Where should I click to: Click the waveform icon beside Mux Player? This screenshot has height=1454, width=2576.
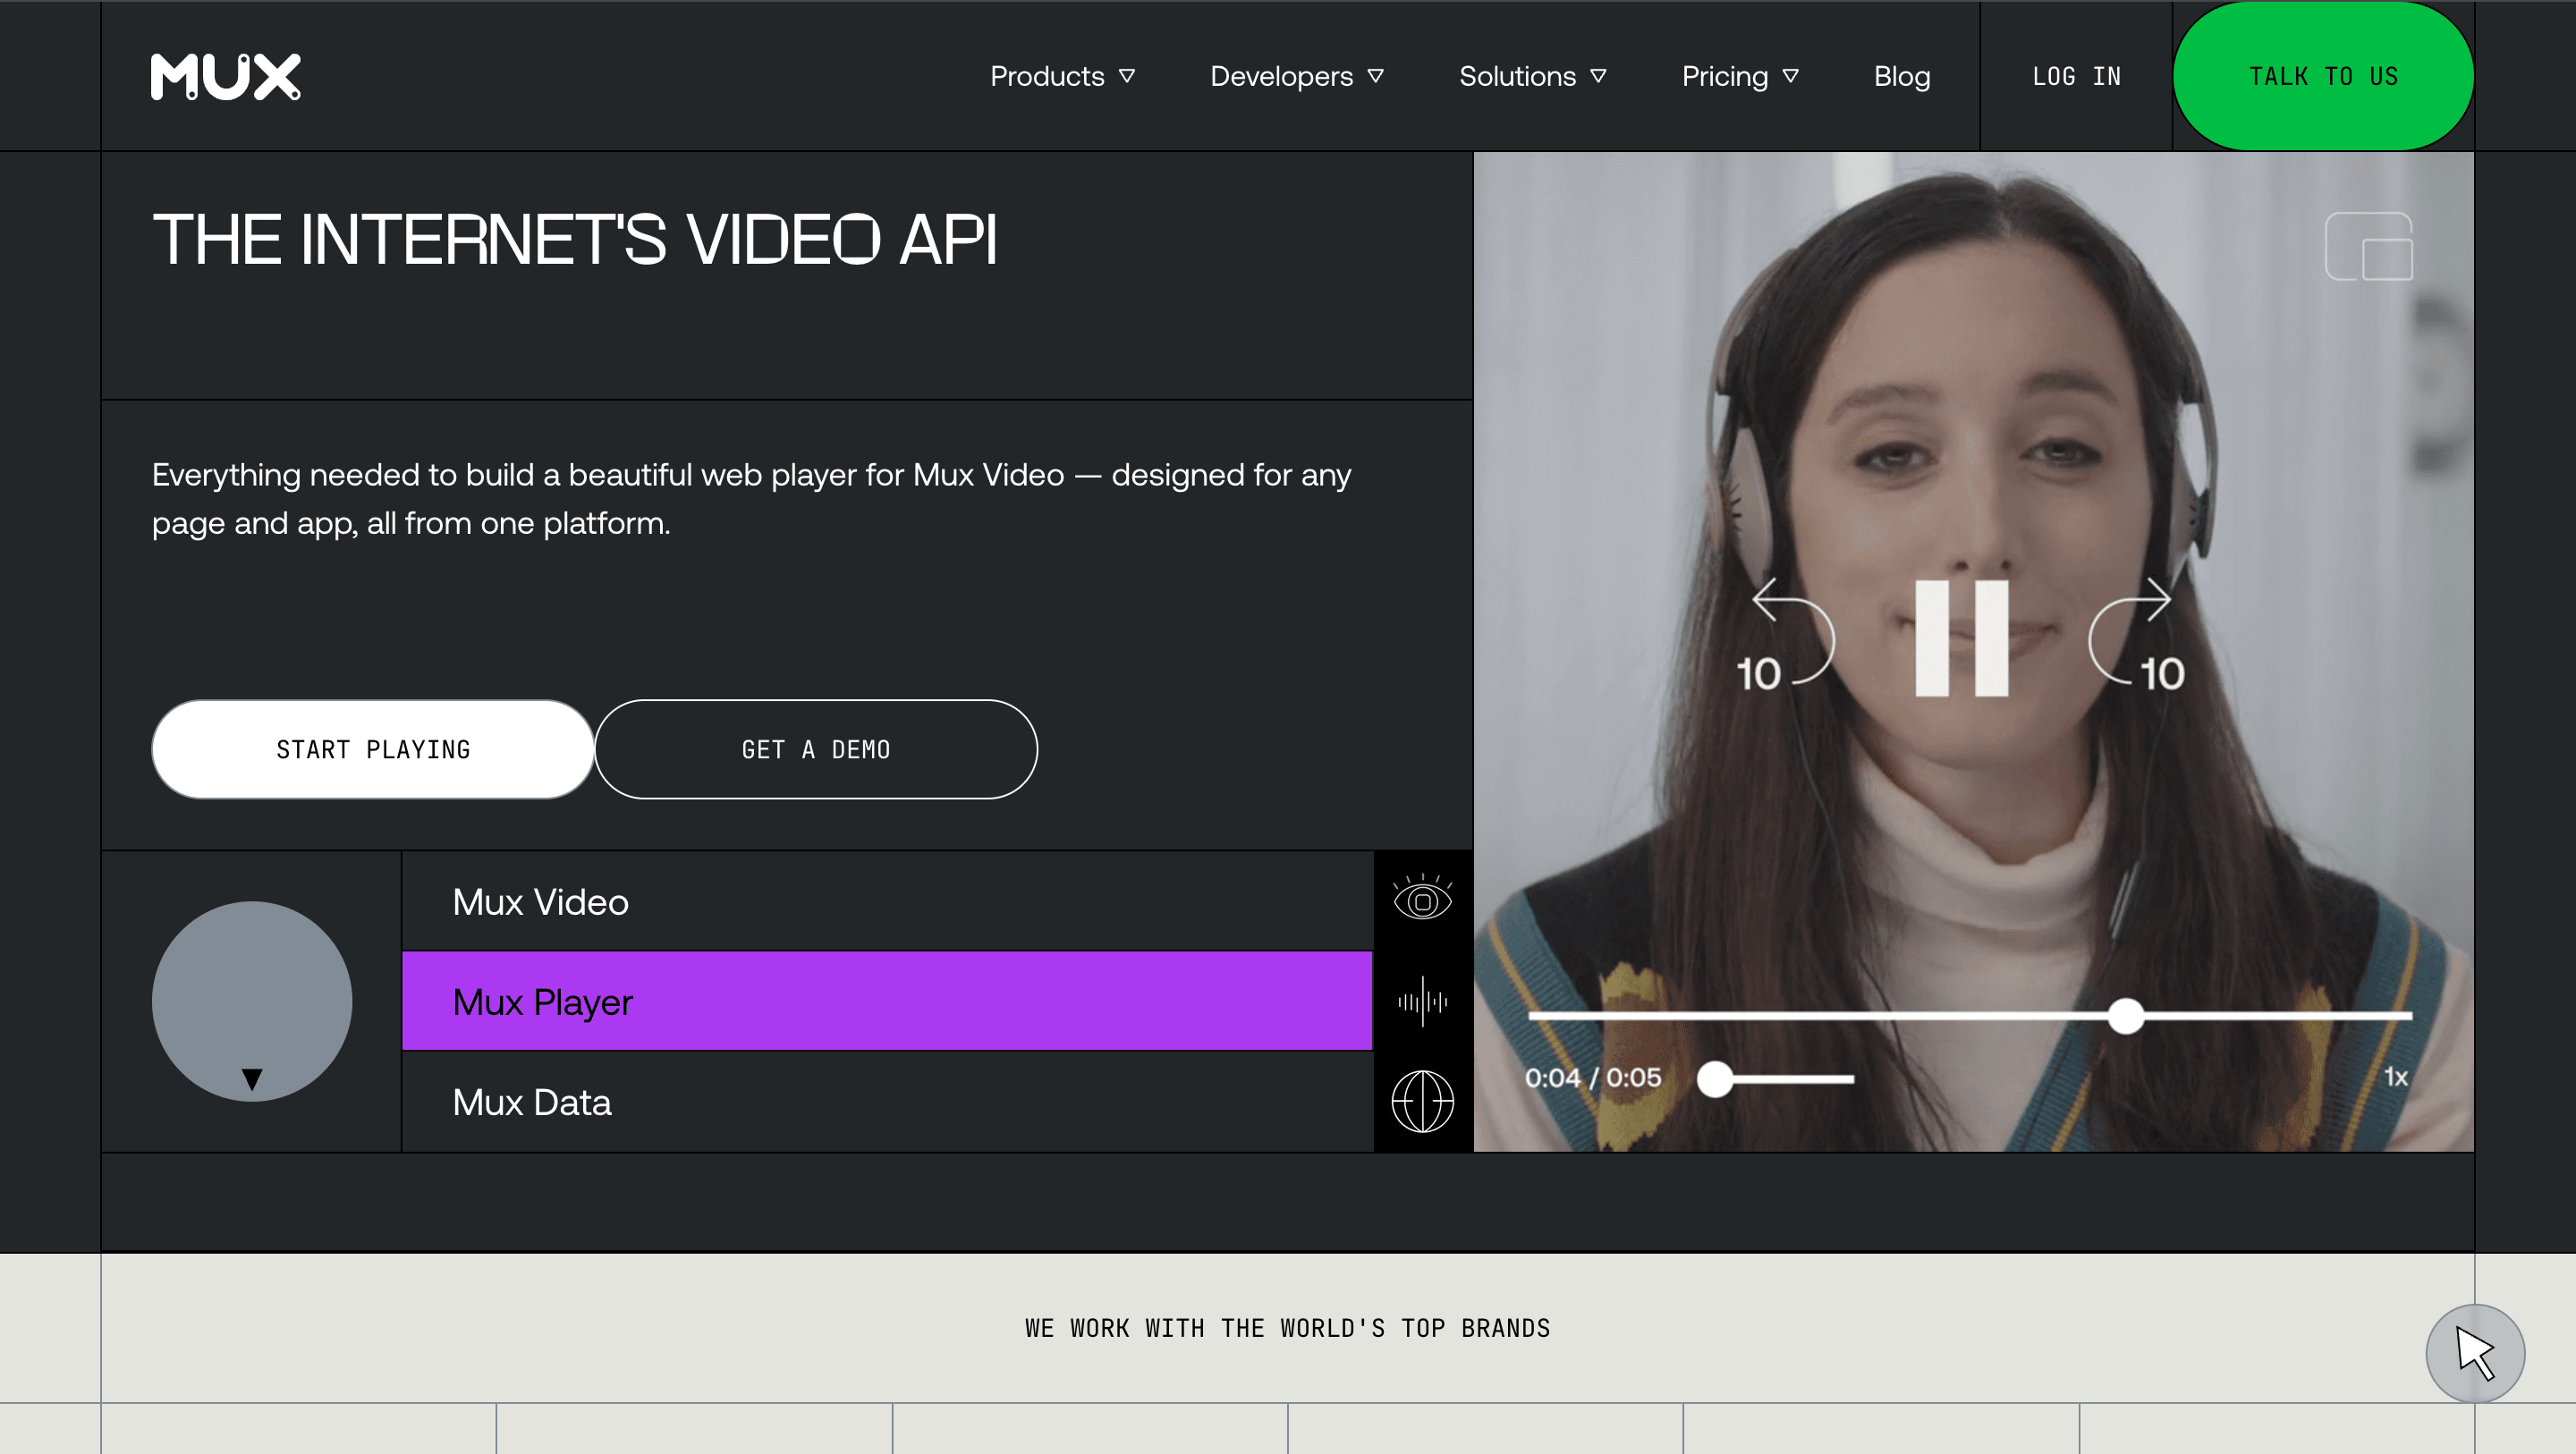1422,1001
